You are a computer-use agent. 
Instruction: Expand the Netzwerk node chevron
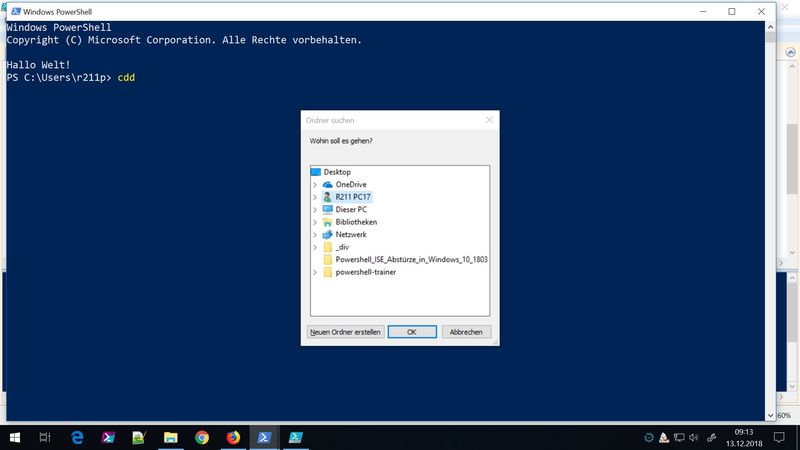click(315, 235)
